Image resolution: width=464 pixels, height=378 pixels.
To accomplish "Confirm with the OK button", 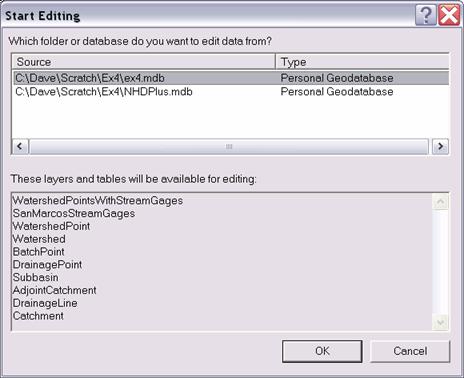I will (x=322, y=351).
